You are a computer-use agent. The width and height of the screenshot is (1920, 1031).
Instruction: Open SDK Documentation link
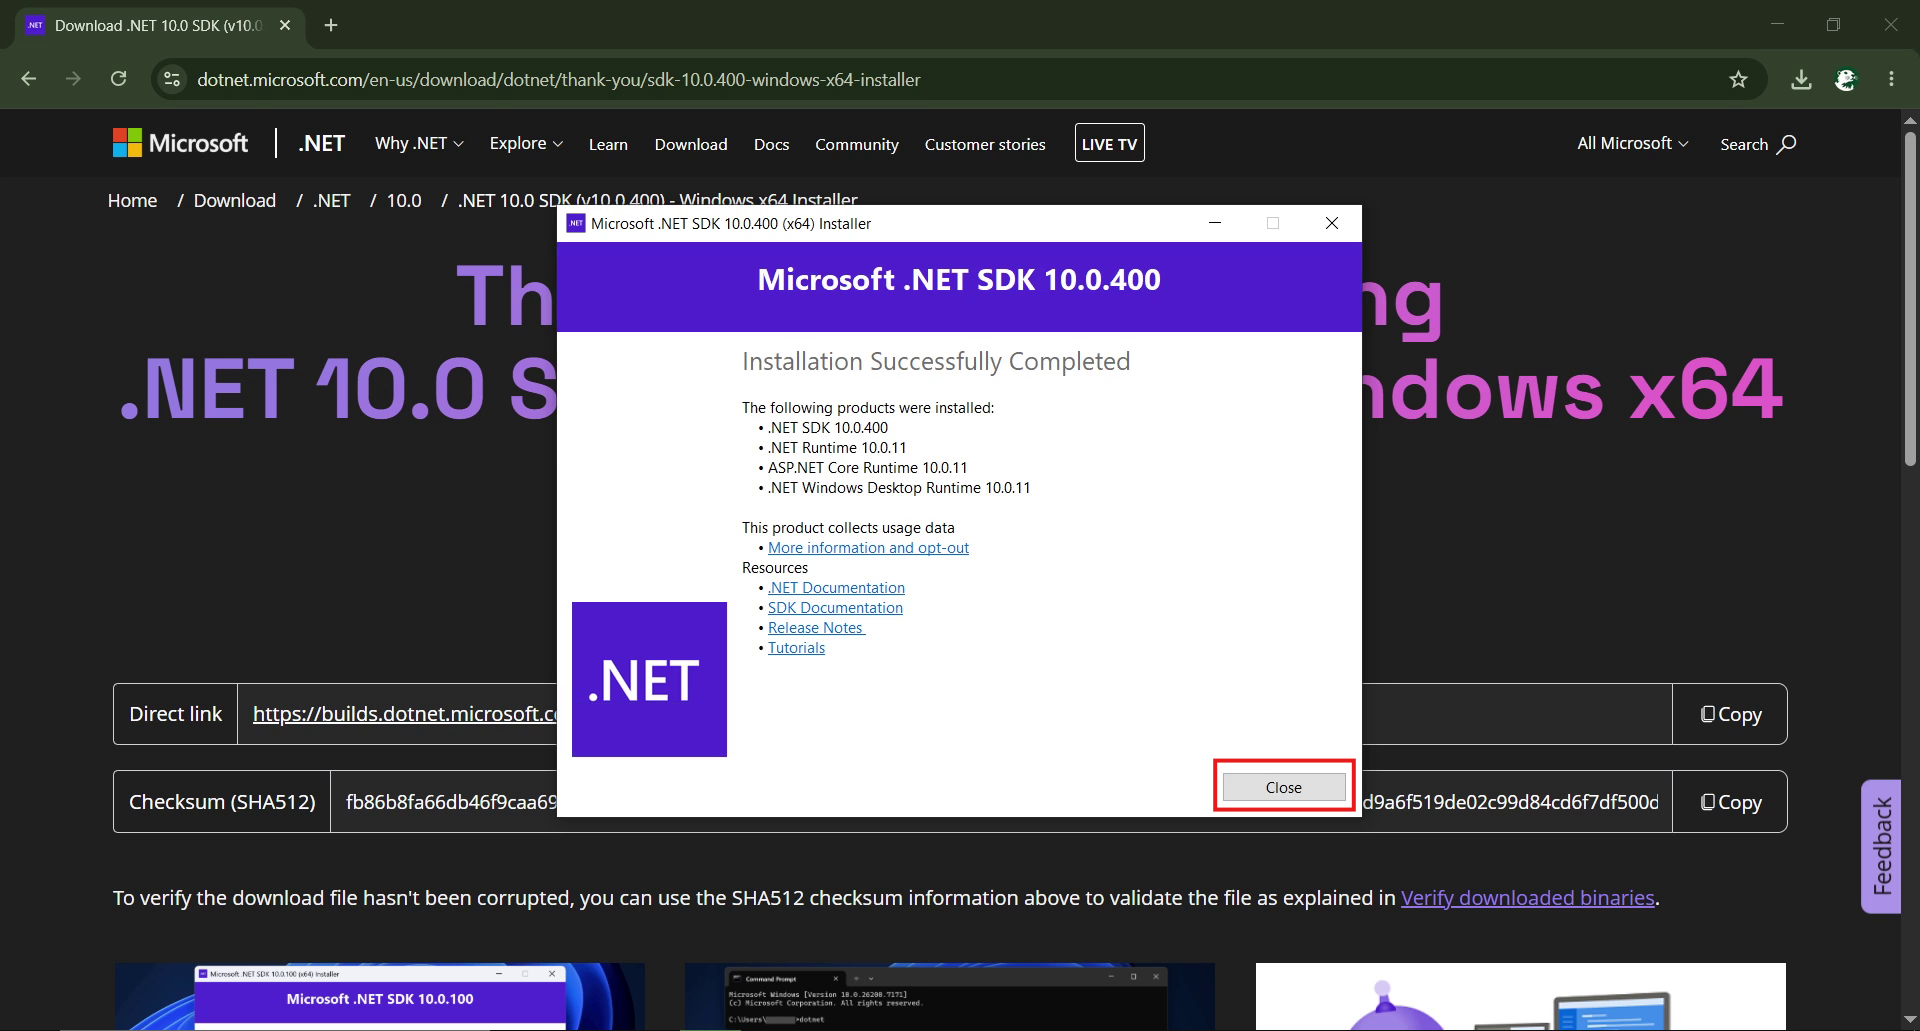pyautogui.click(x=835, y=608)
